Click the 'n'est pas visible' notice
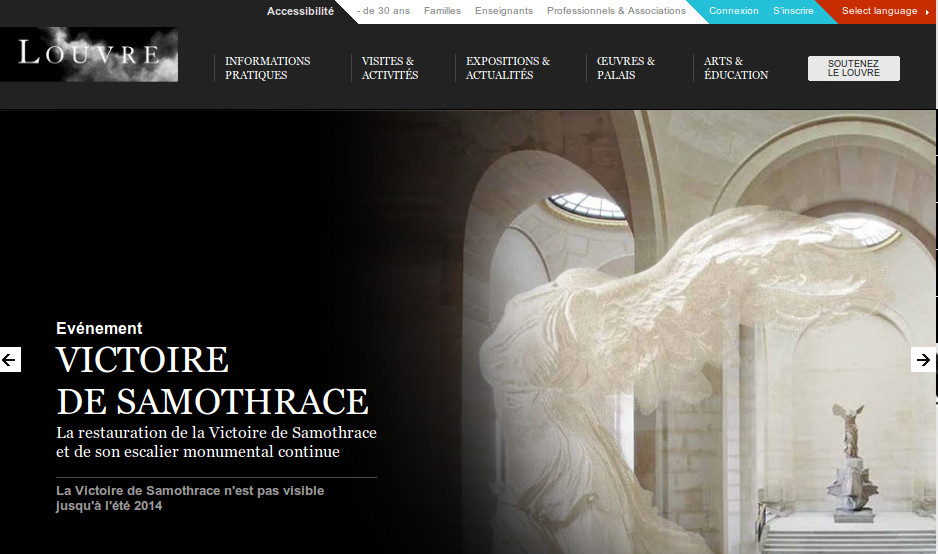 pyautogui.click(x=190, y=498)
